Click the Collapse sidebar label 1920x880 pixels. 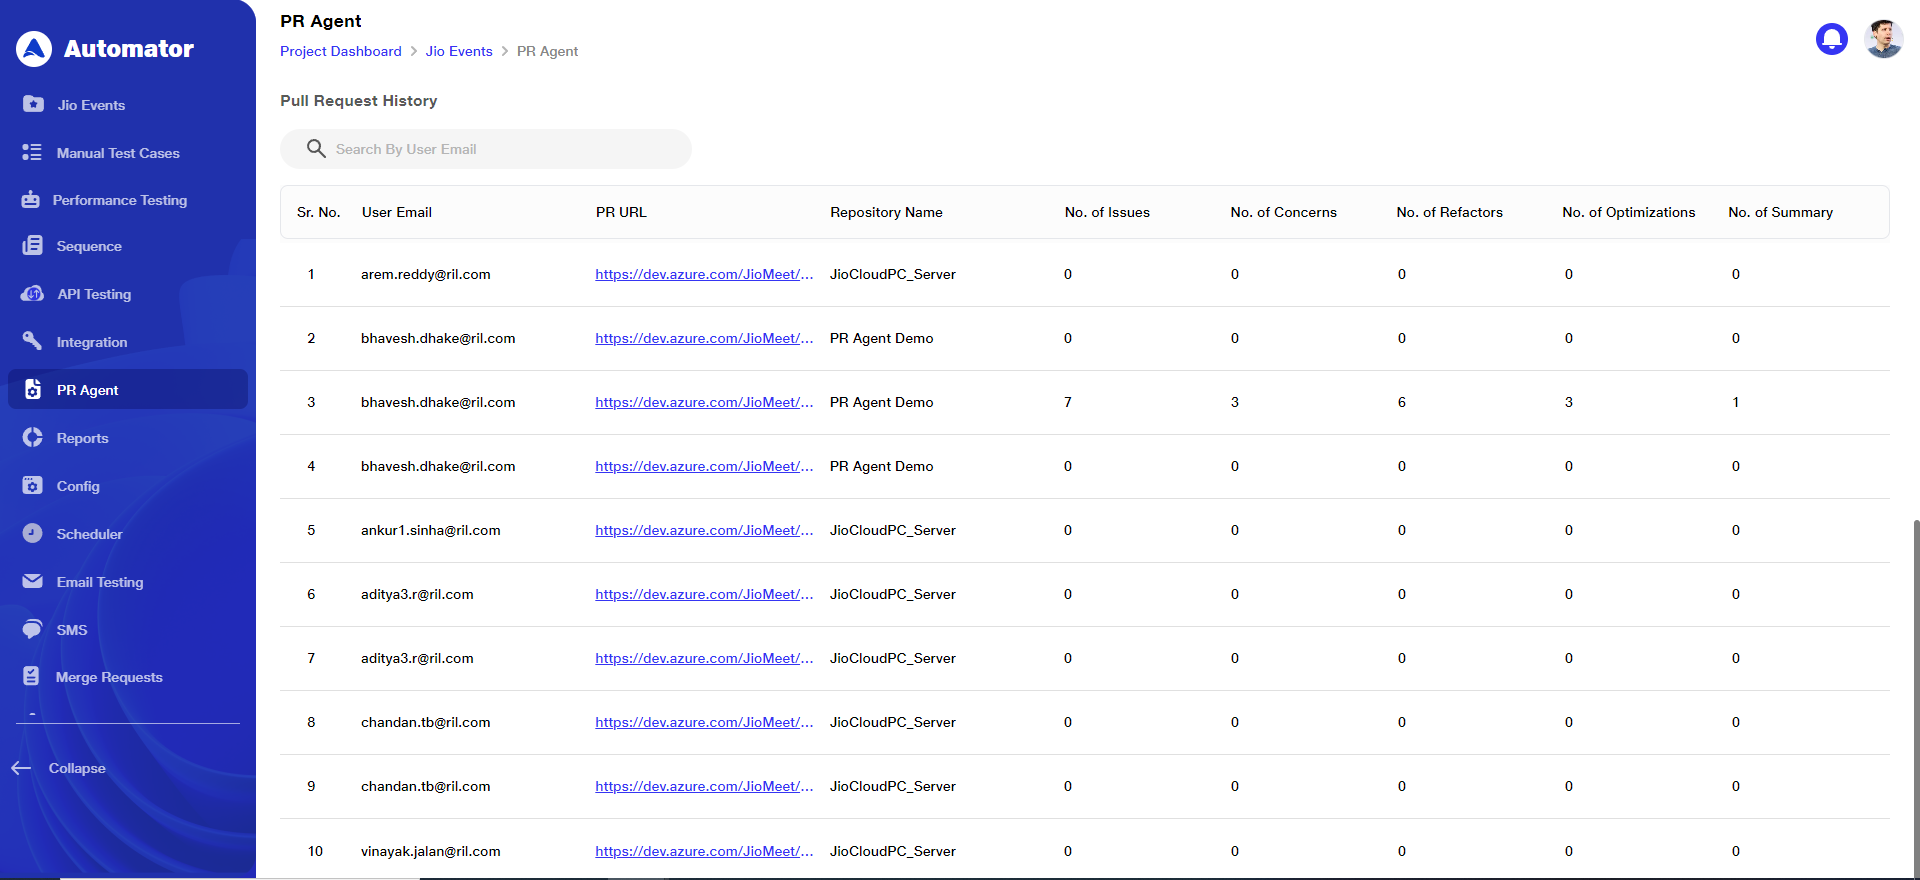click(x=77, y=768)
